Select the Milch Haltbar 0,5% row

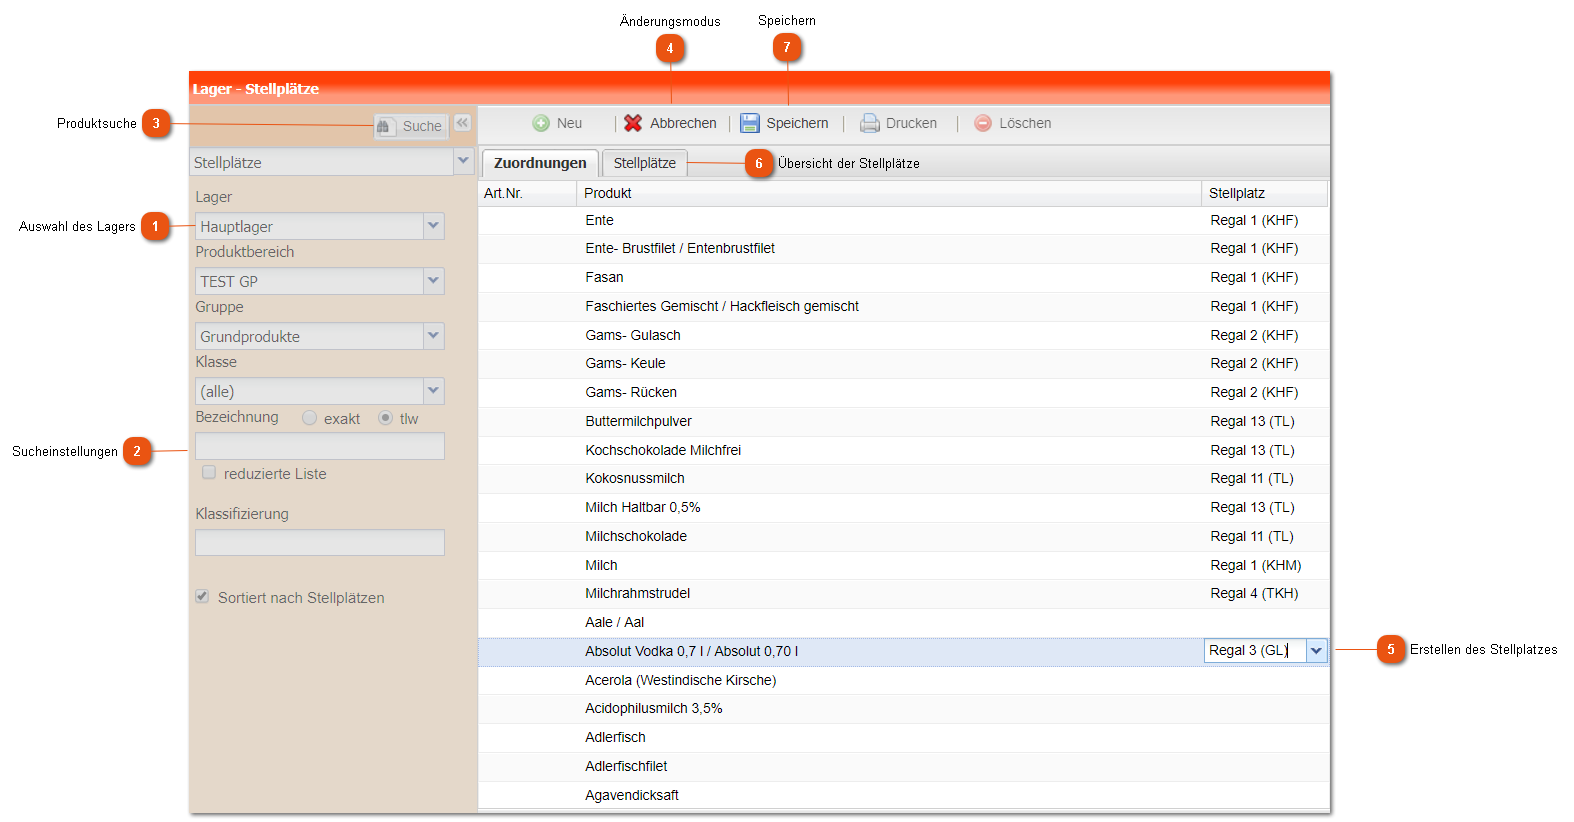click(904, 508)
